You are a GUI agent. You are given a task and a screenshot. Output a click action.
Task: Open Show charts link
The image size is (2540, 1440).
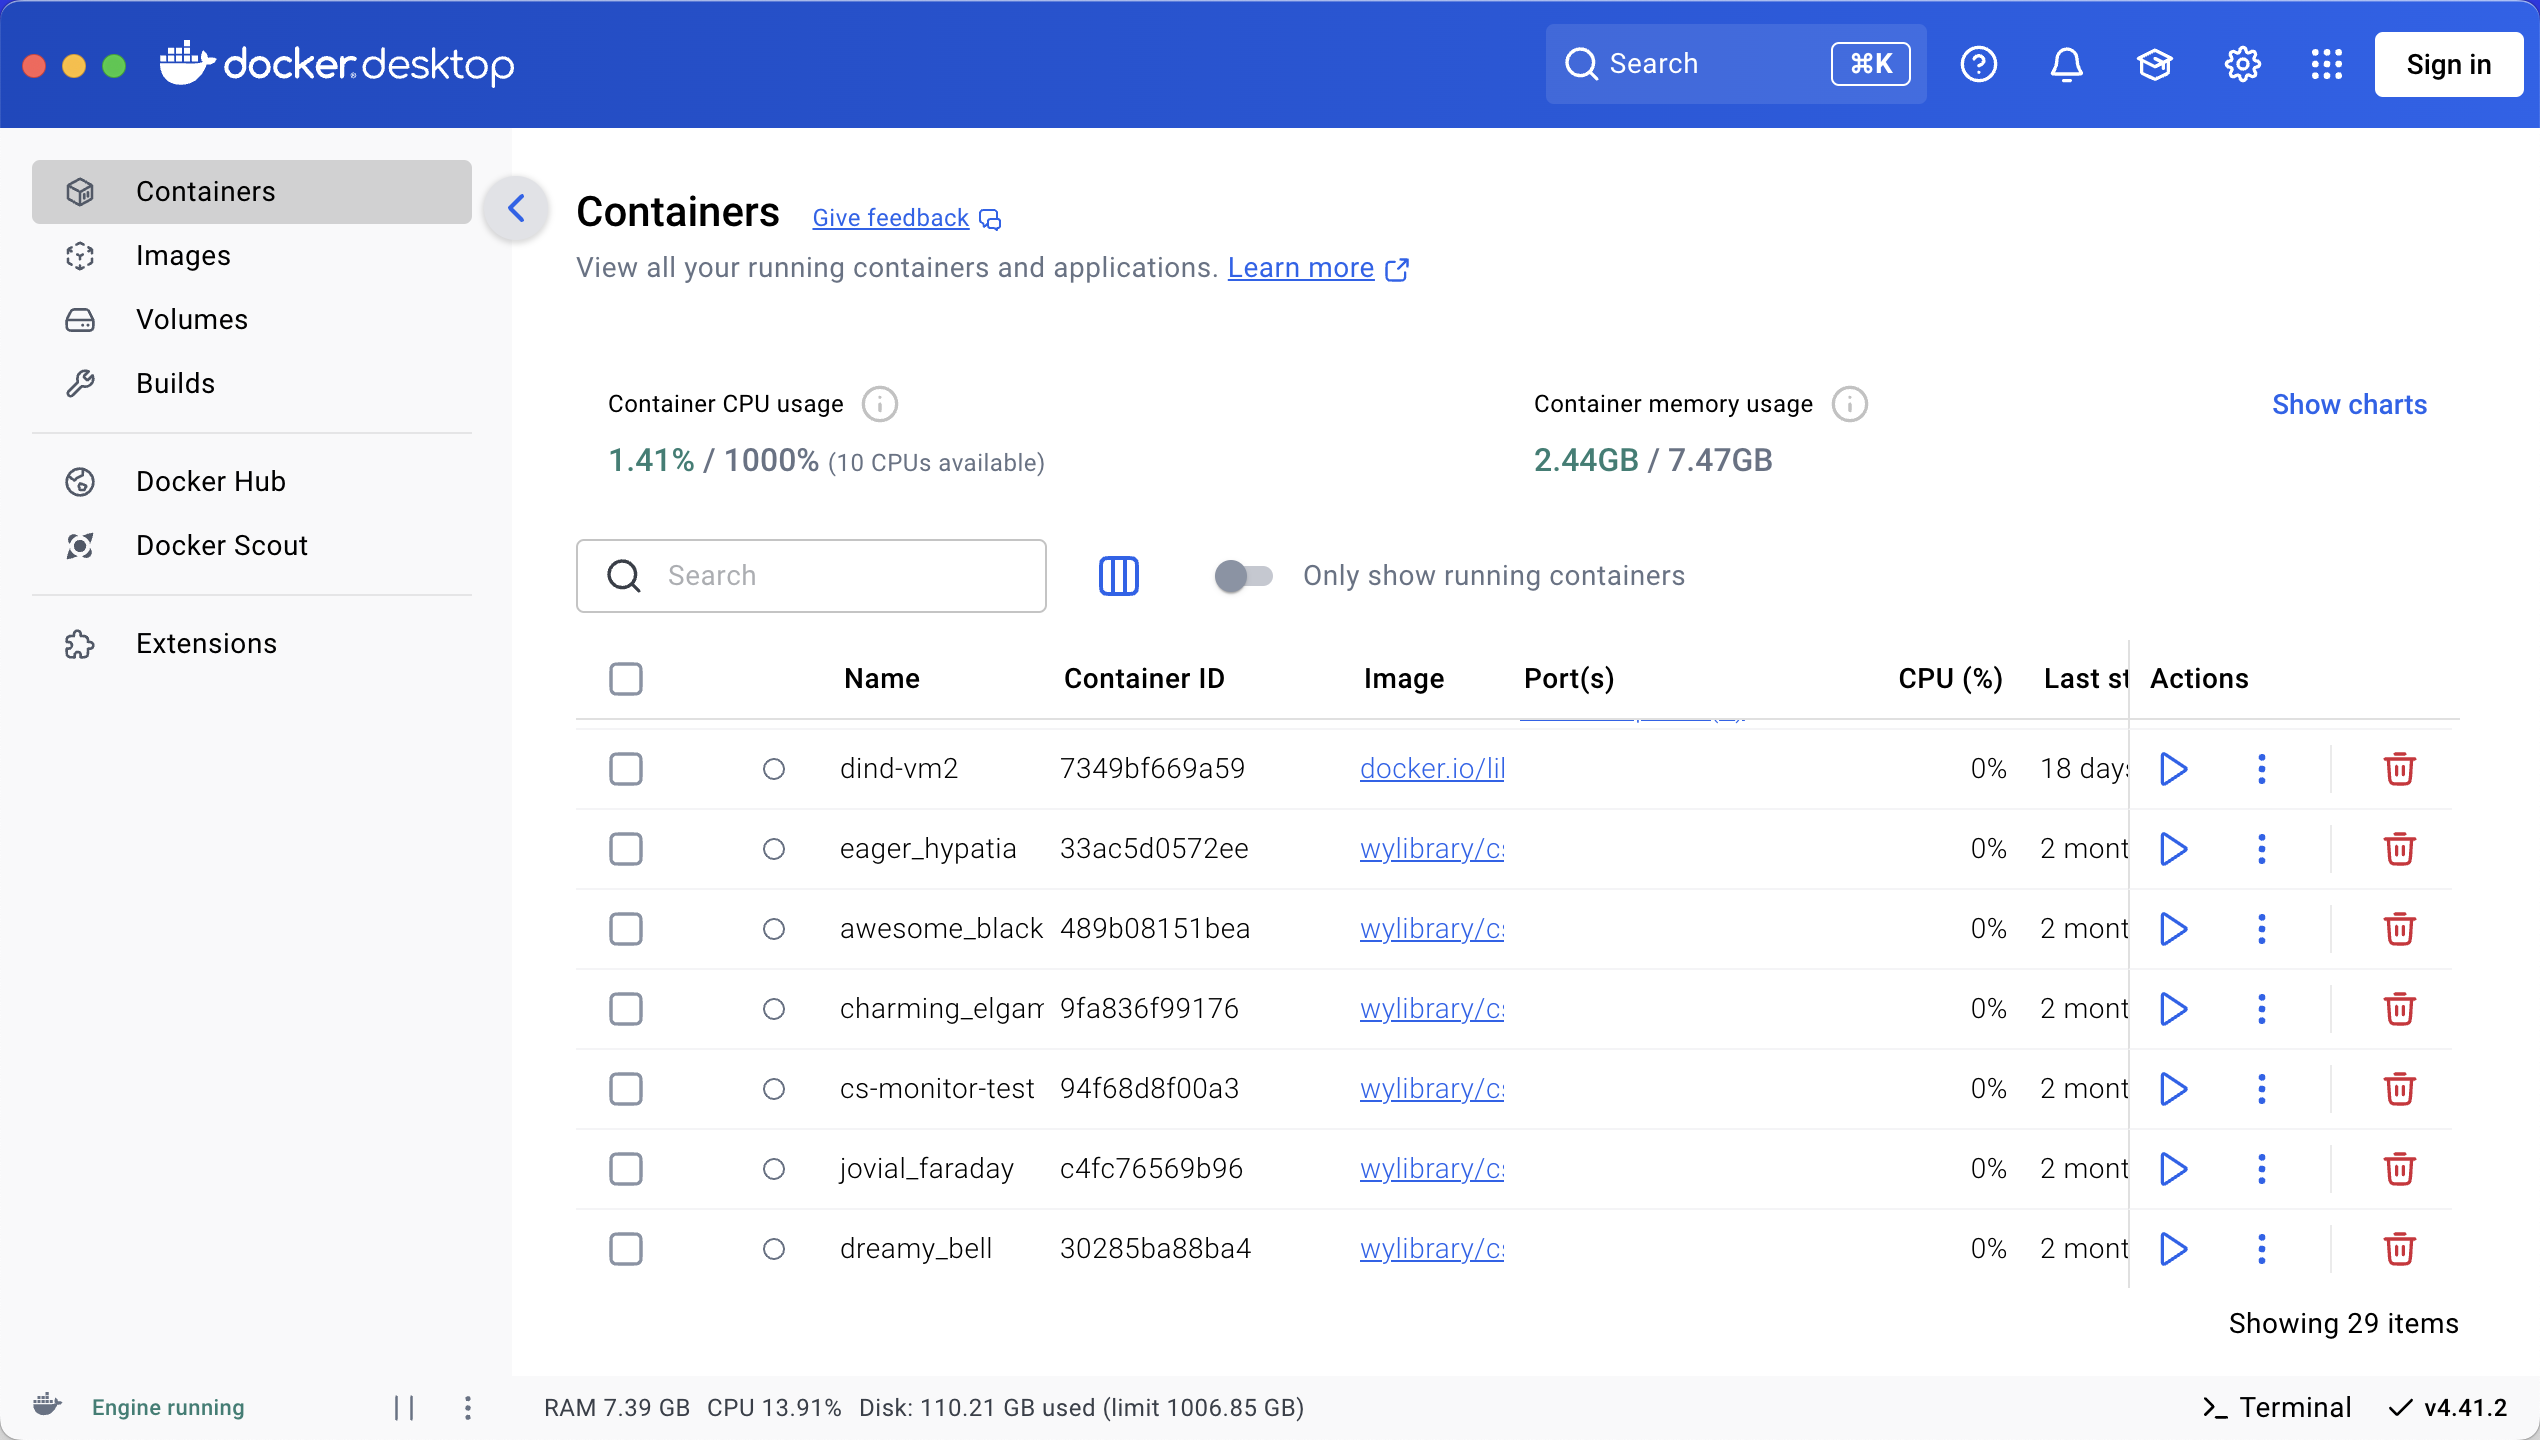pyautogui.click(x=2349, y=404)
